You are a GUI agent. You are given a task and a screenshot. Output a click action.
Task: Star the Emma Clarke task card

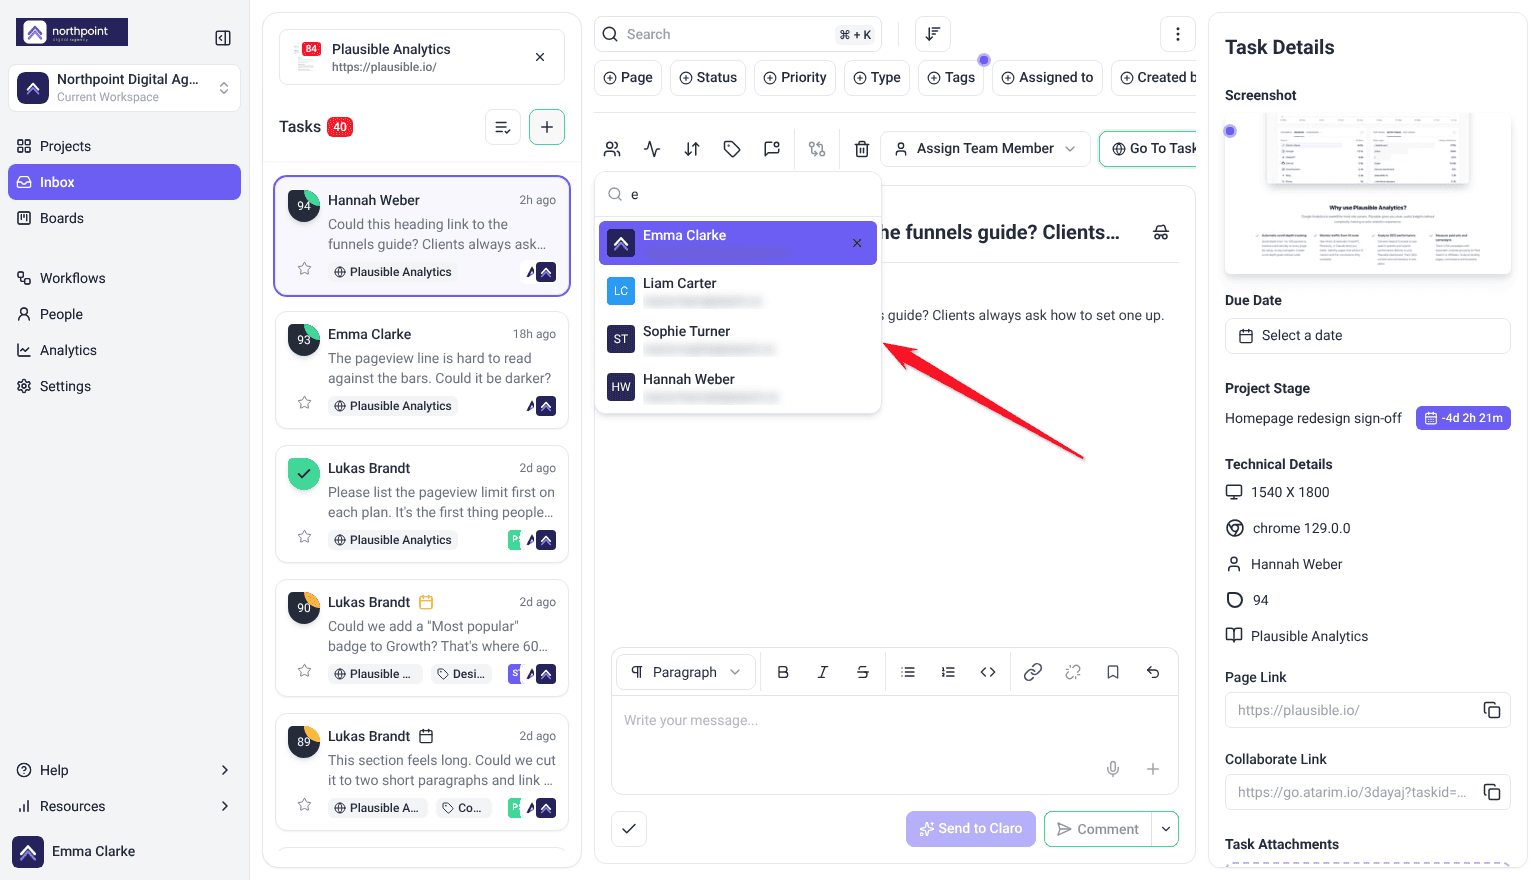point(305,403)
